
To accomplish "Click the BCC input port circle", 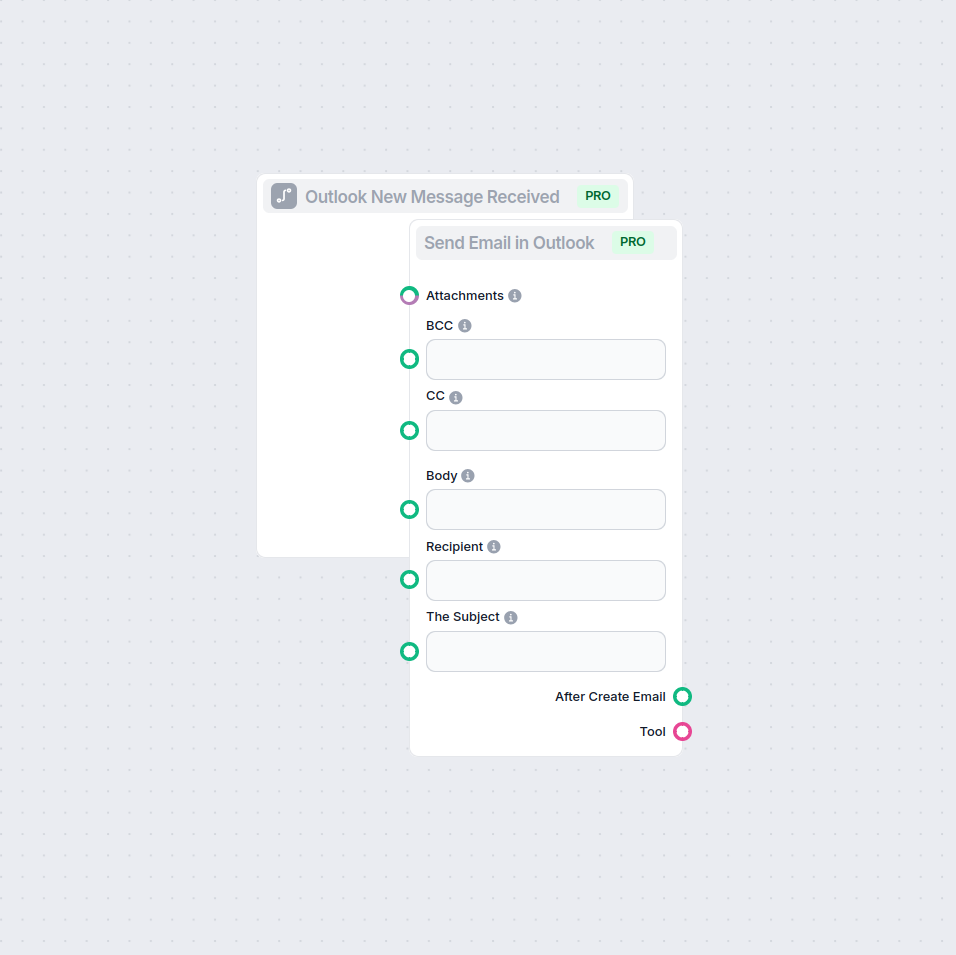I will [x=409, y=359].
